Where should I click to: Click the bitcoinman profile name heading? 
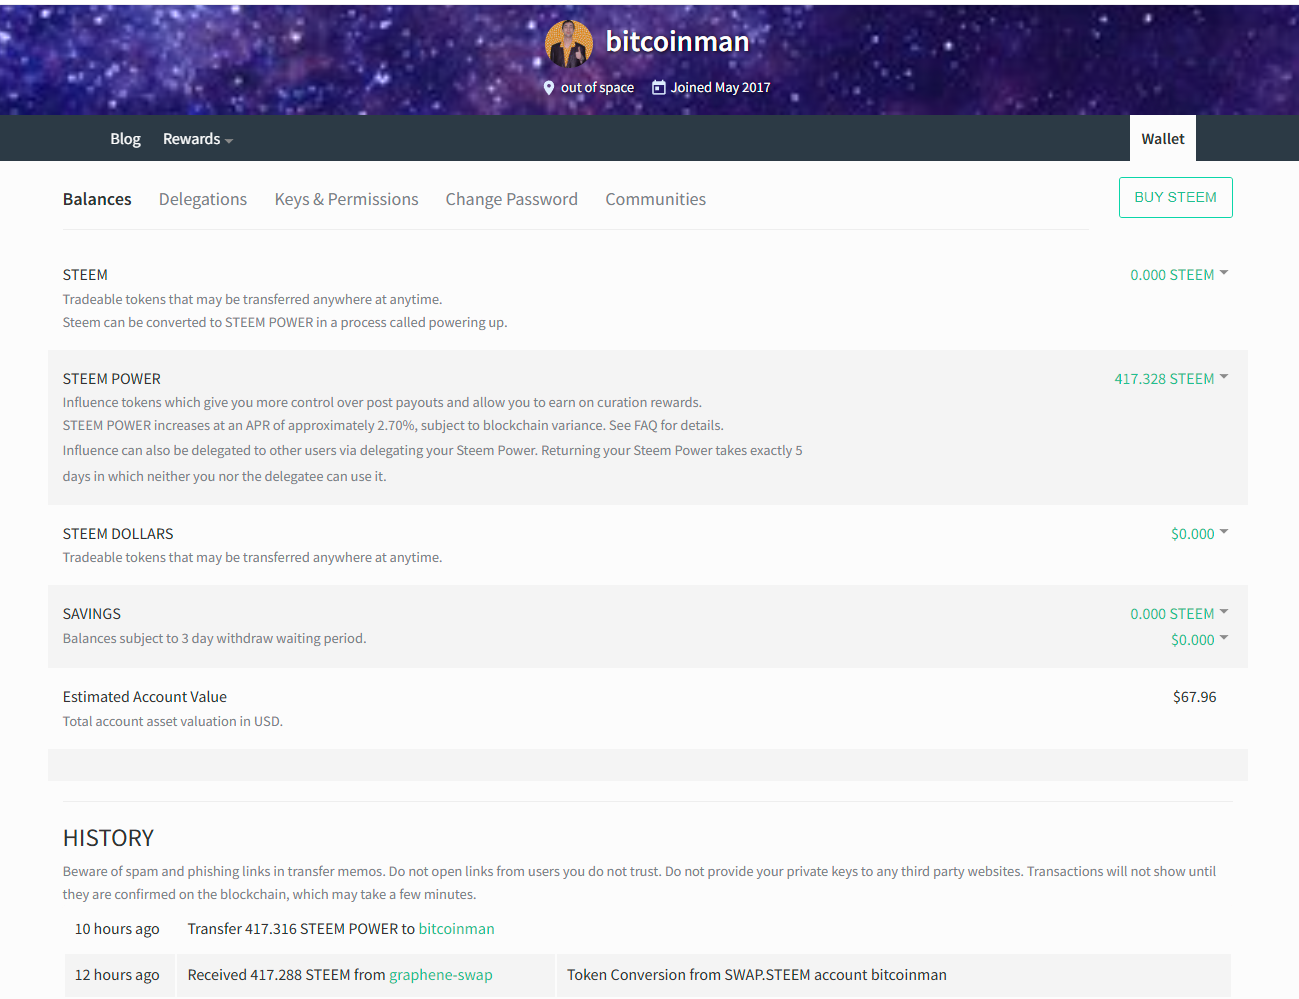pos(677,41)
